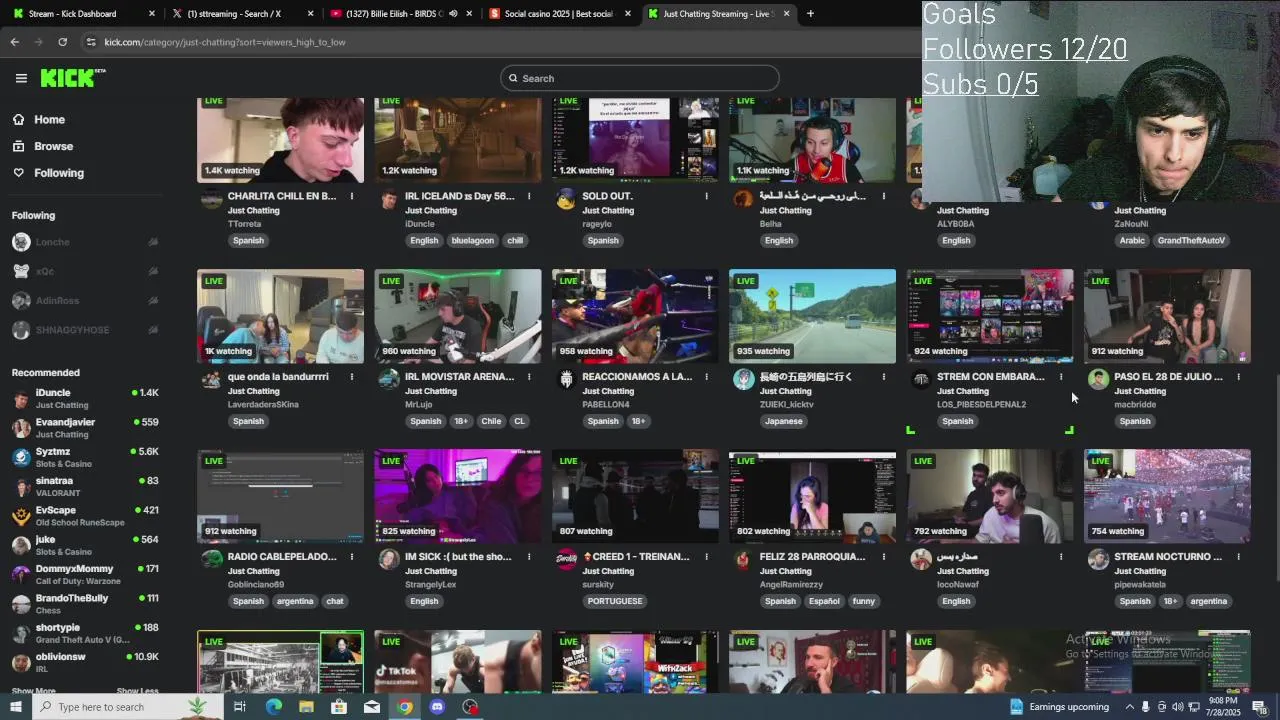The image size is (1280, 720).
Task: Open recommended channel Syztmz
Action: (x=85, y=457)
